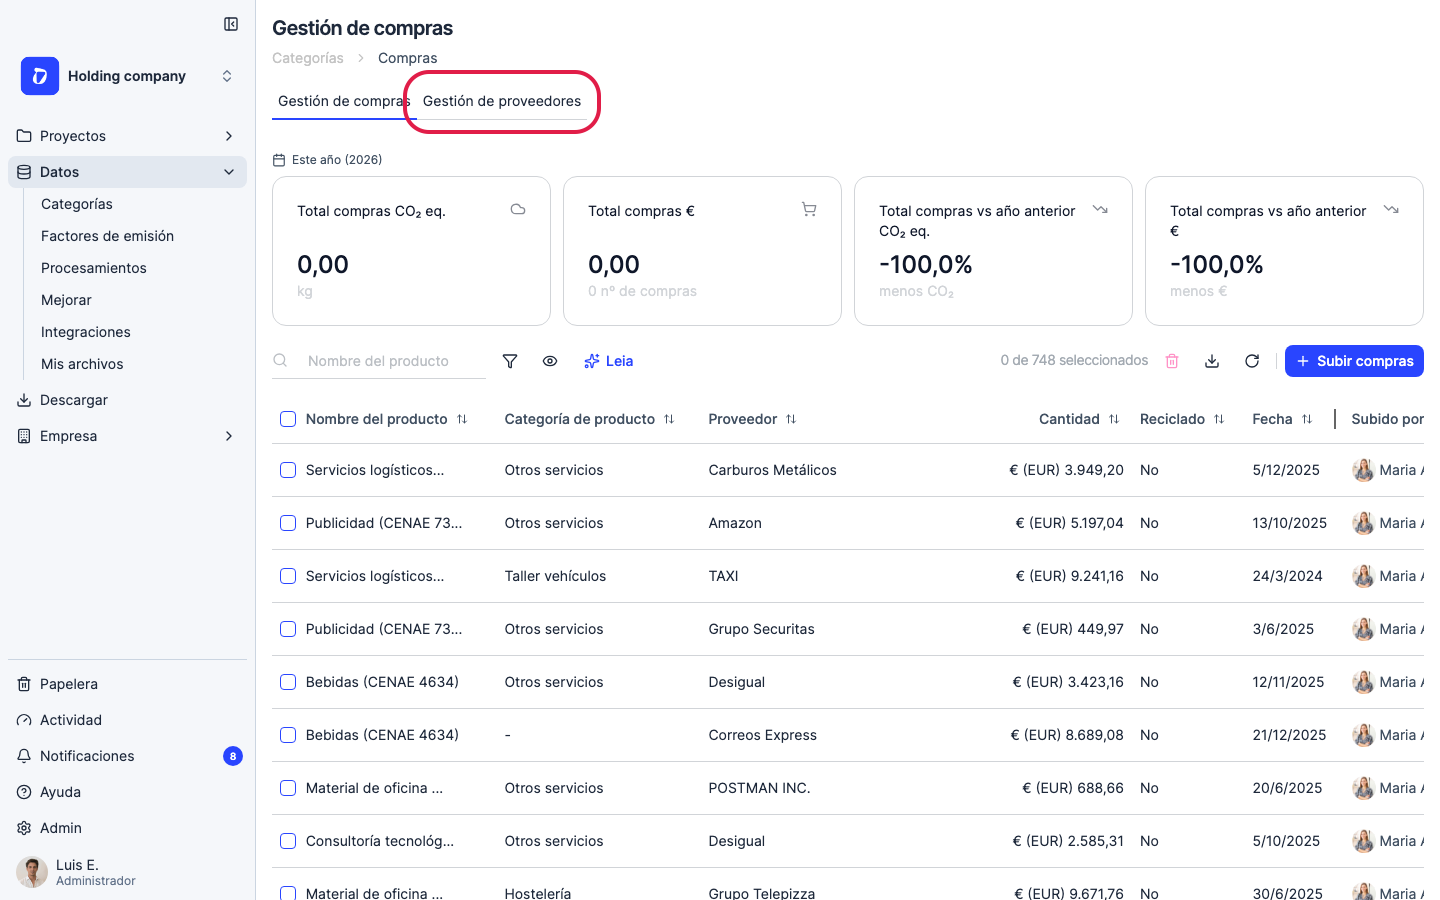Viewport: 1440px width, 900px height.
Task: Check the POSTMAN INC. row checkbox
Action: (x=288, y=788)
